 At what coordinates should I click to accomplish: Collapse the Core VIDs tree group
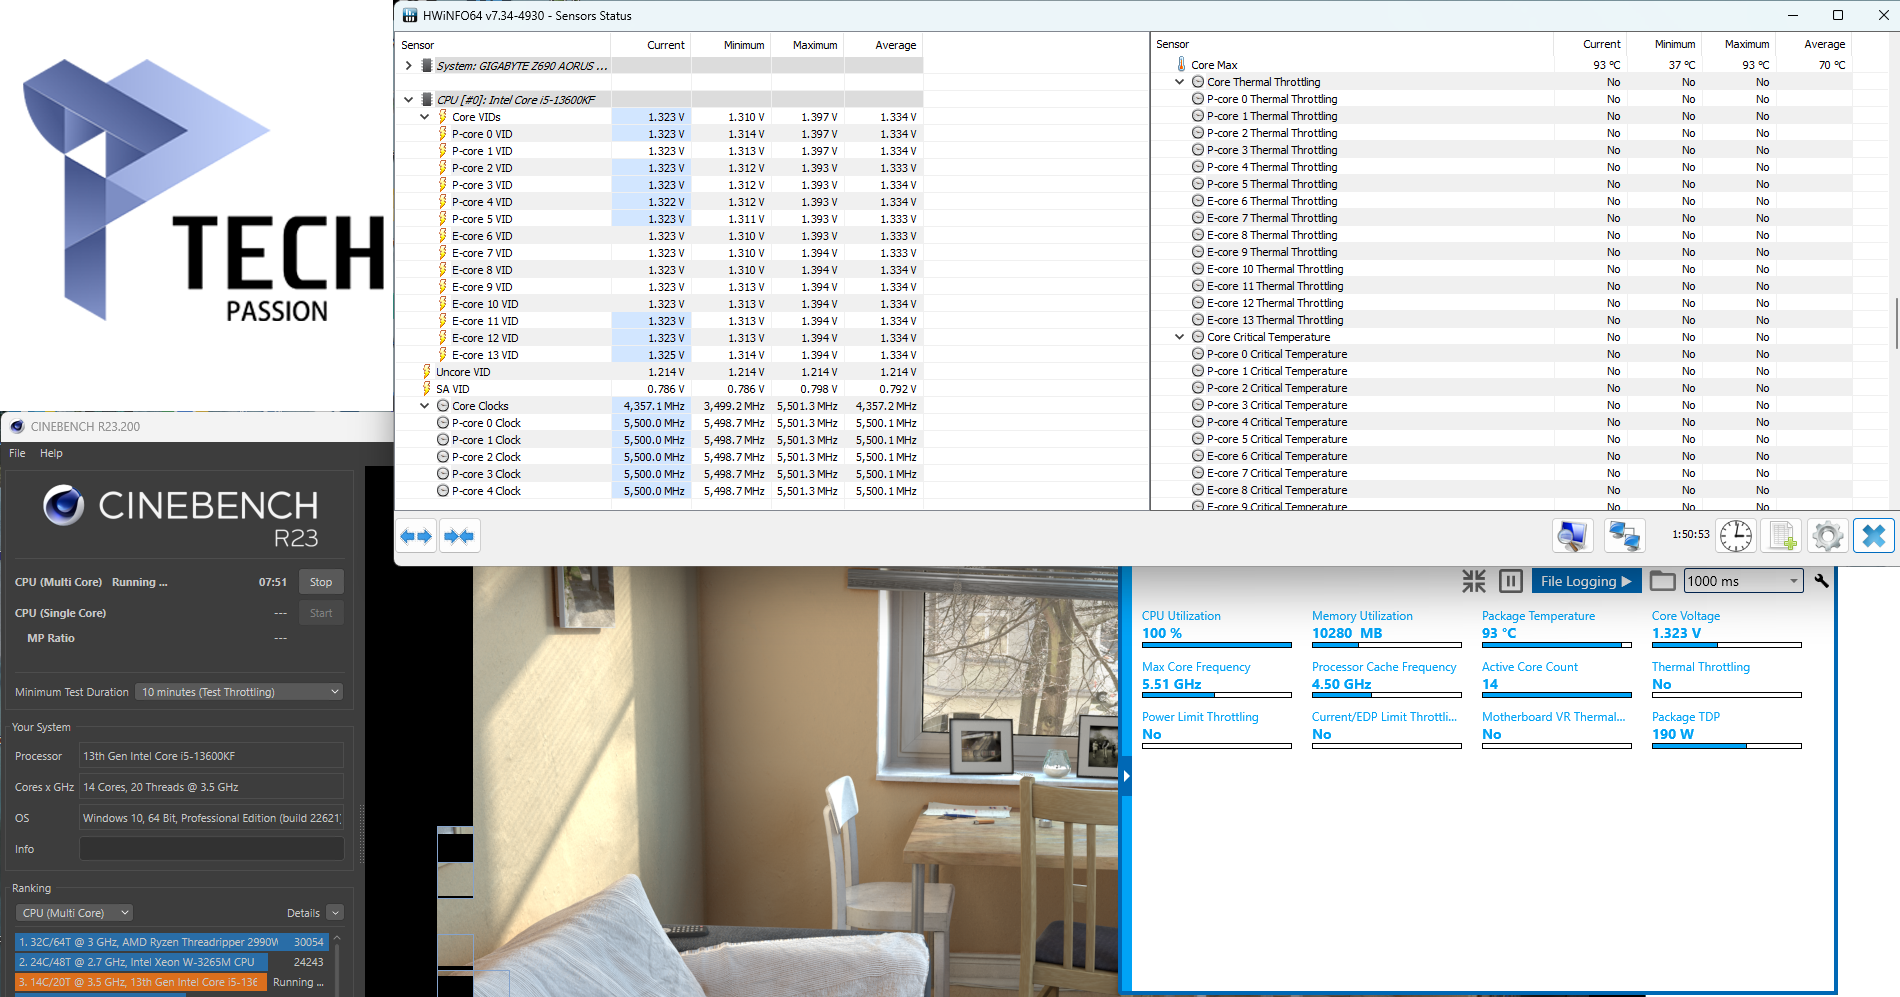(x=425, y=117)
